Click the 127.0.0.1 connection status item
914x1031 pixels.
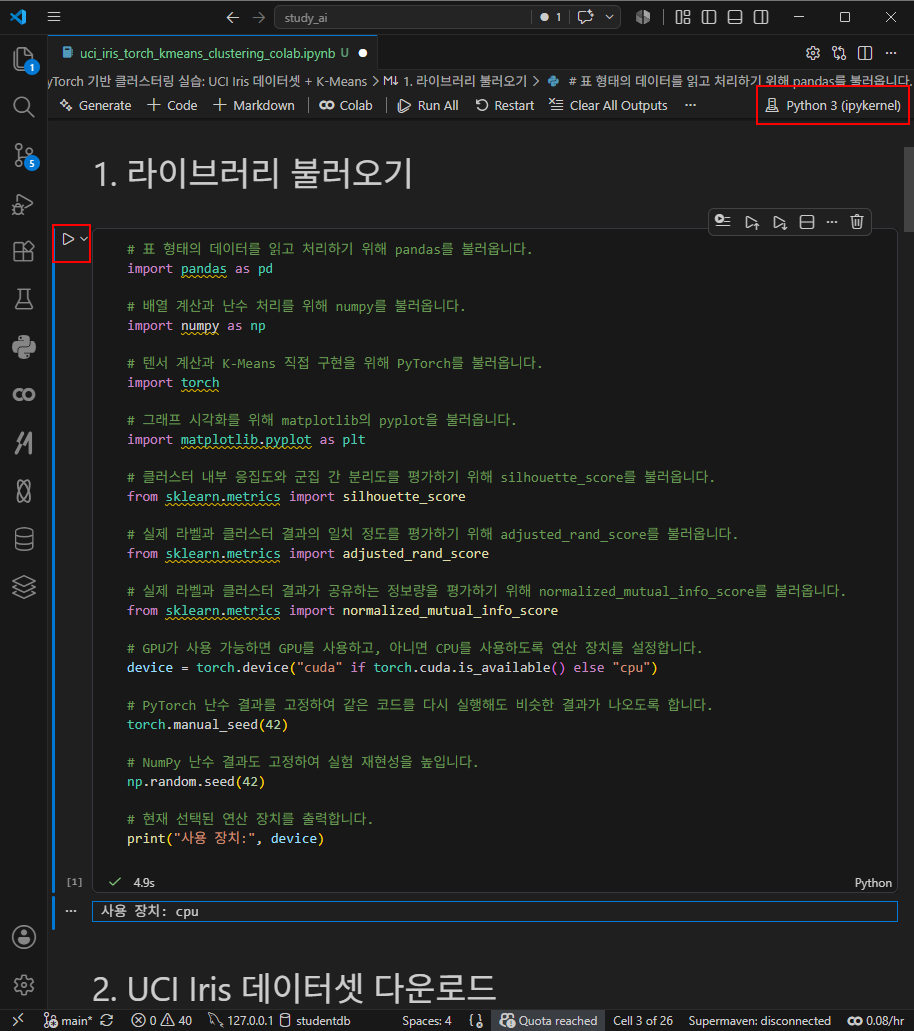pyautogui.click(x=241, y=1020)
